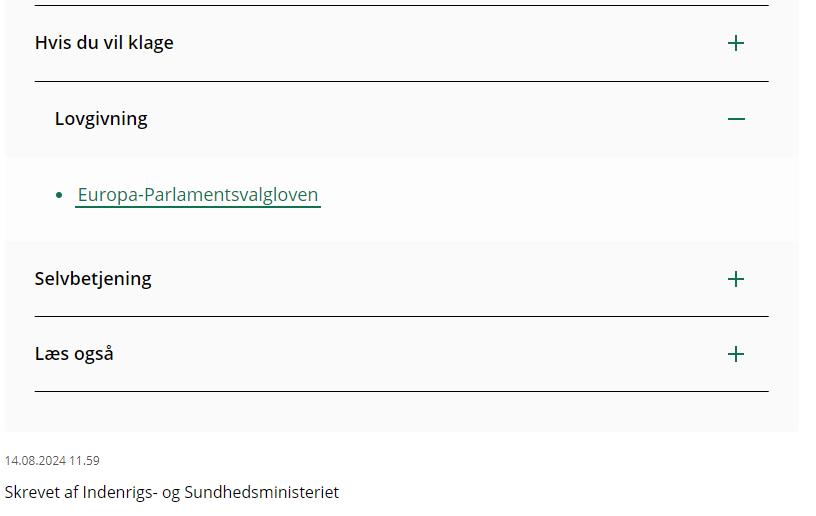Expand the 'Hvis du vil klage' plus icon
816x516 pixels.
tap(736, 43)
